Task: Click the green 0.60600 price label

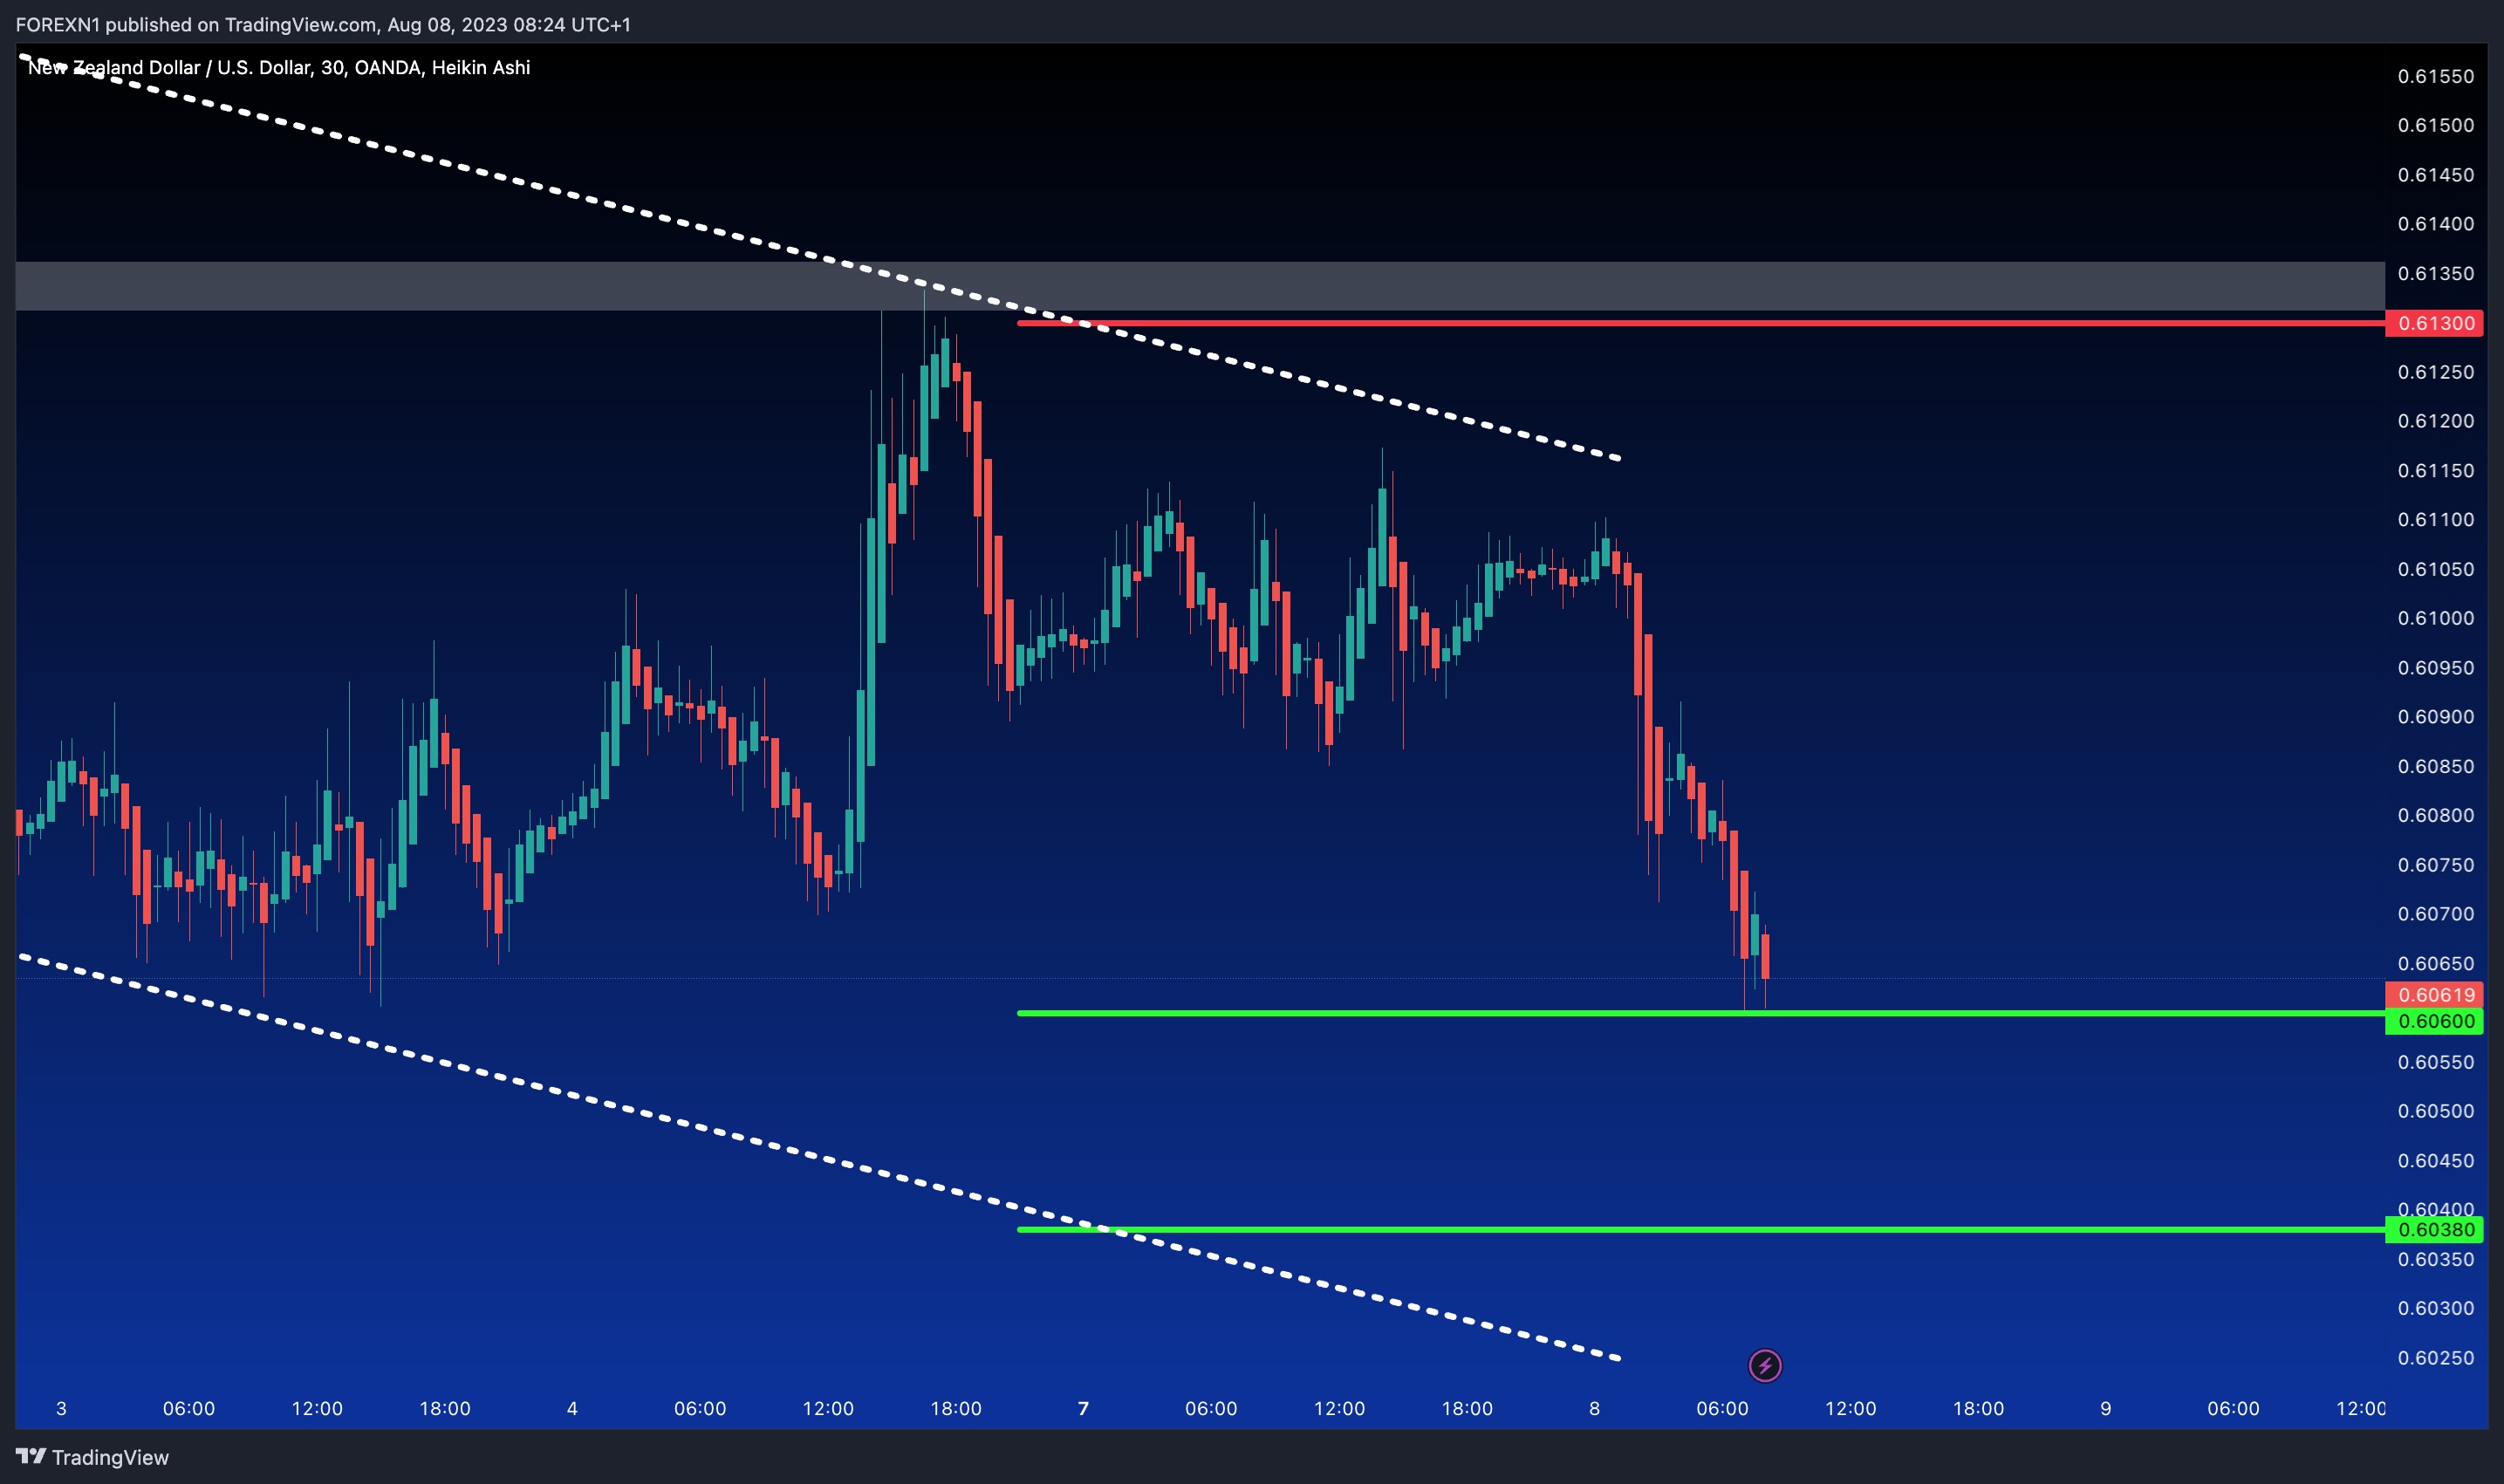Action: (x=2434, y=1021)
